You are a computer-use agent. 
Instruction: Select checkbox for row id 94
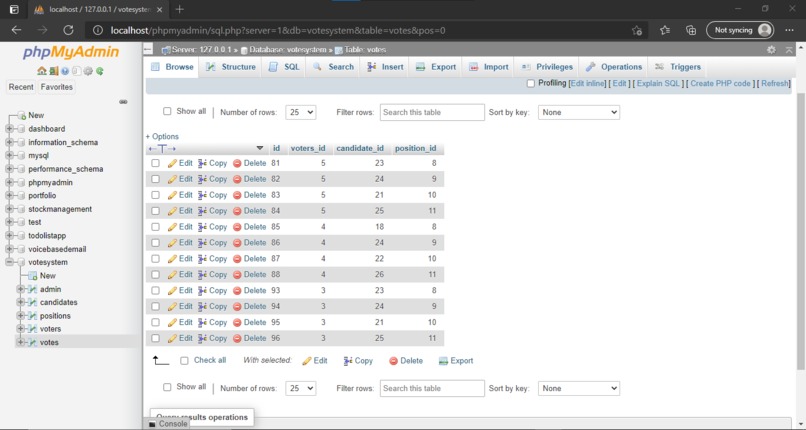click(x=155, y=307)
